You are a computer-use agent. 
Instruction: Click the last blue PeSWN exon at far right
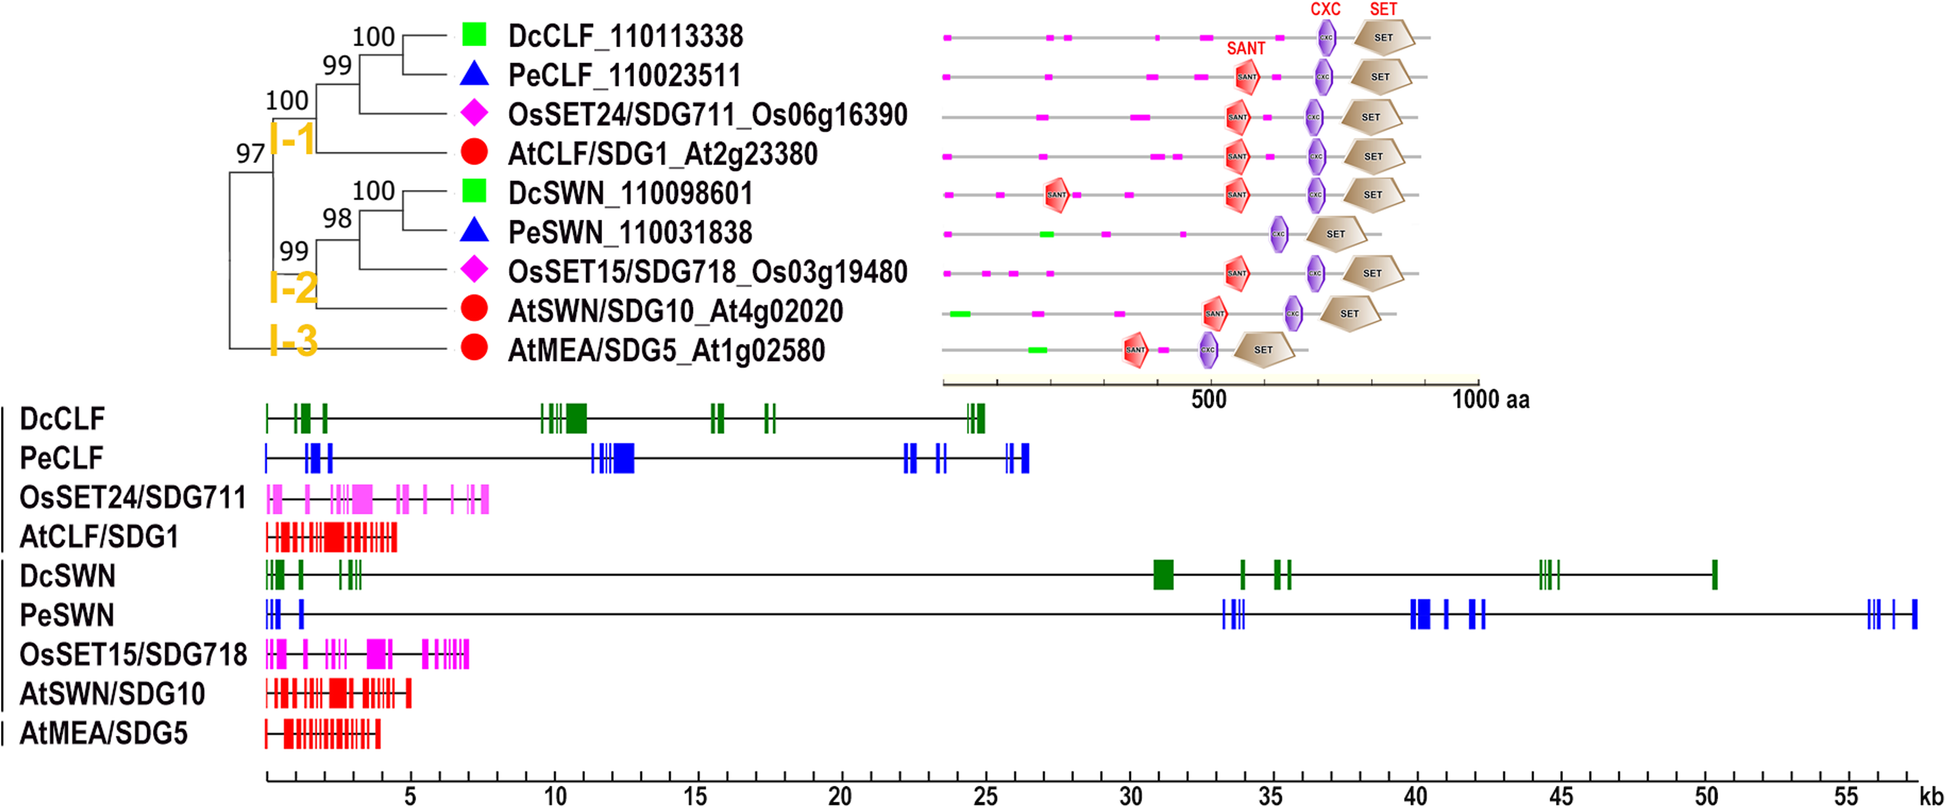(1914, 614)
